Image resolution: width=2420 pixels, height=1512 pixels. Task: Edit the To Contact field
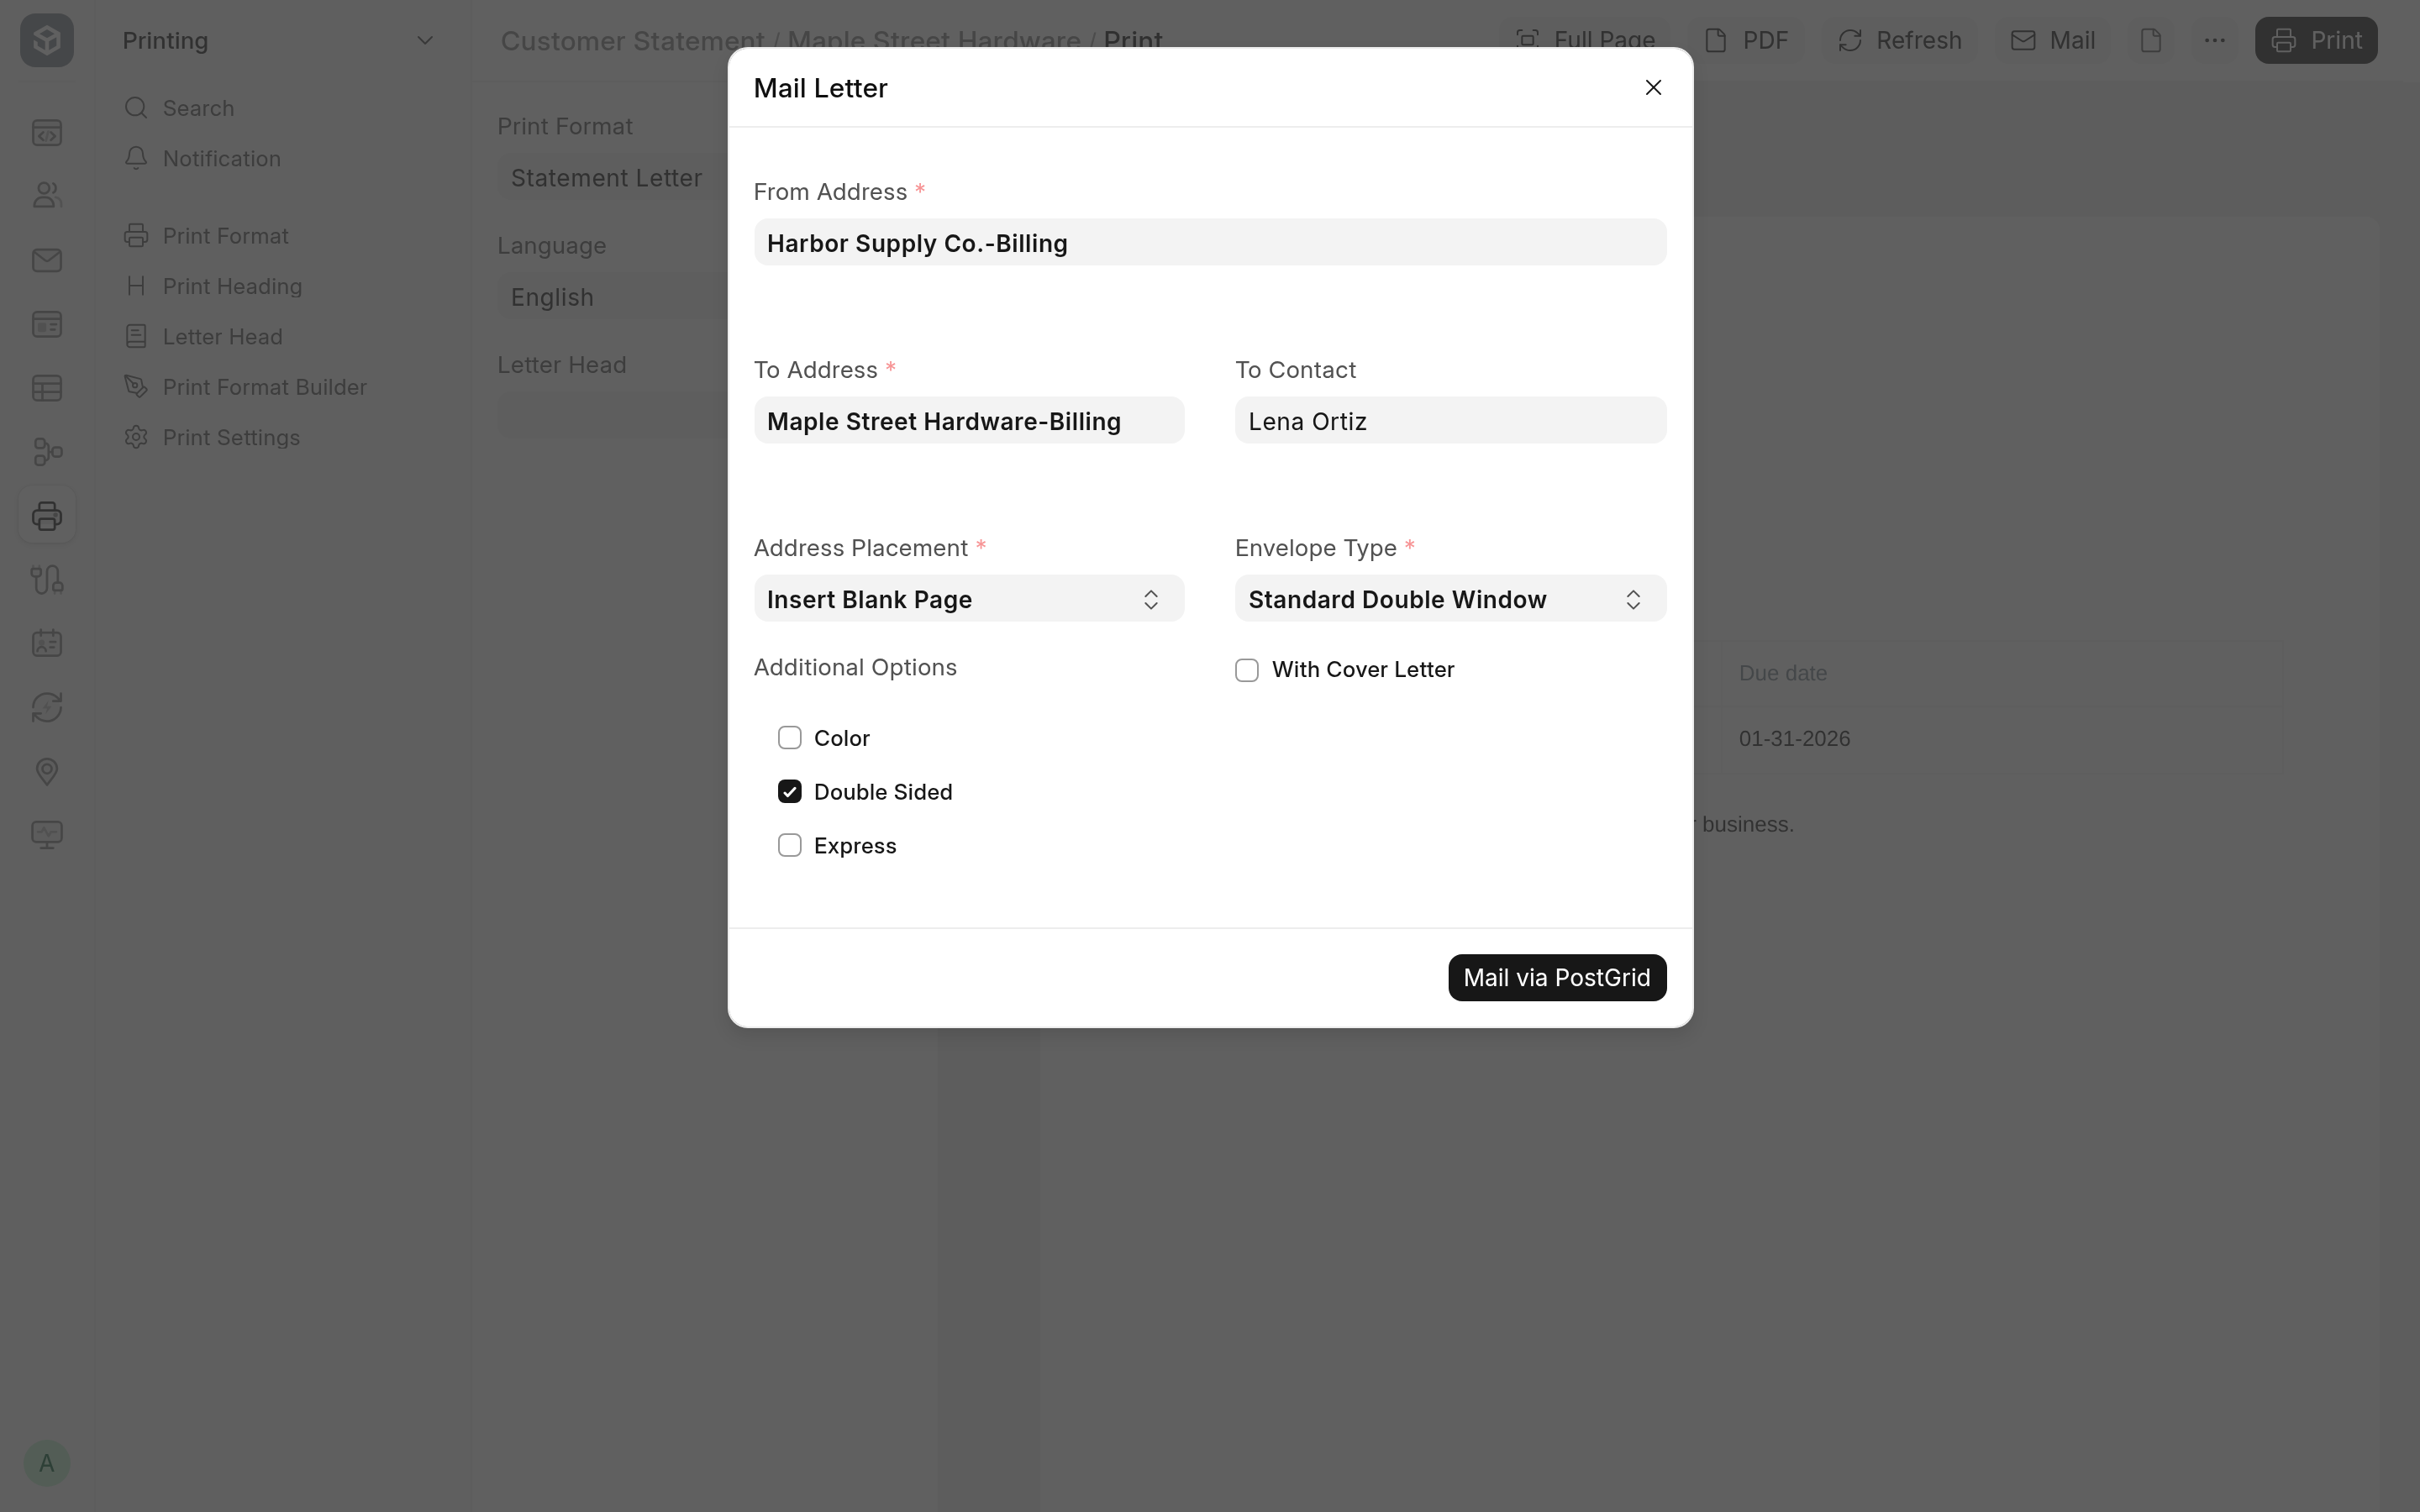tap(1450, 421)
